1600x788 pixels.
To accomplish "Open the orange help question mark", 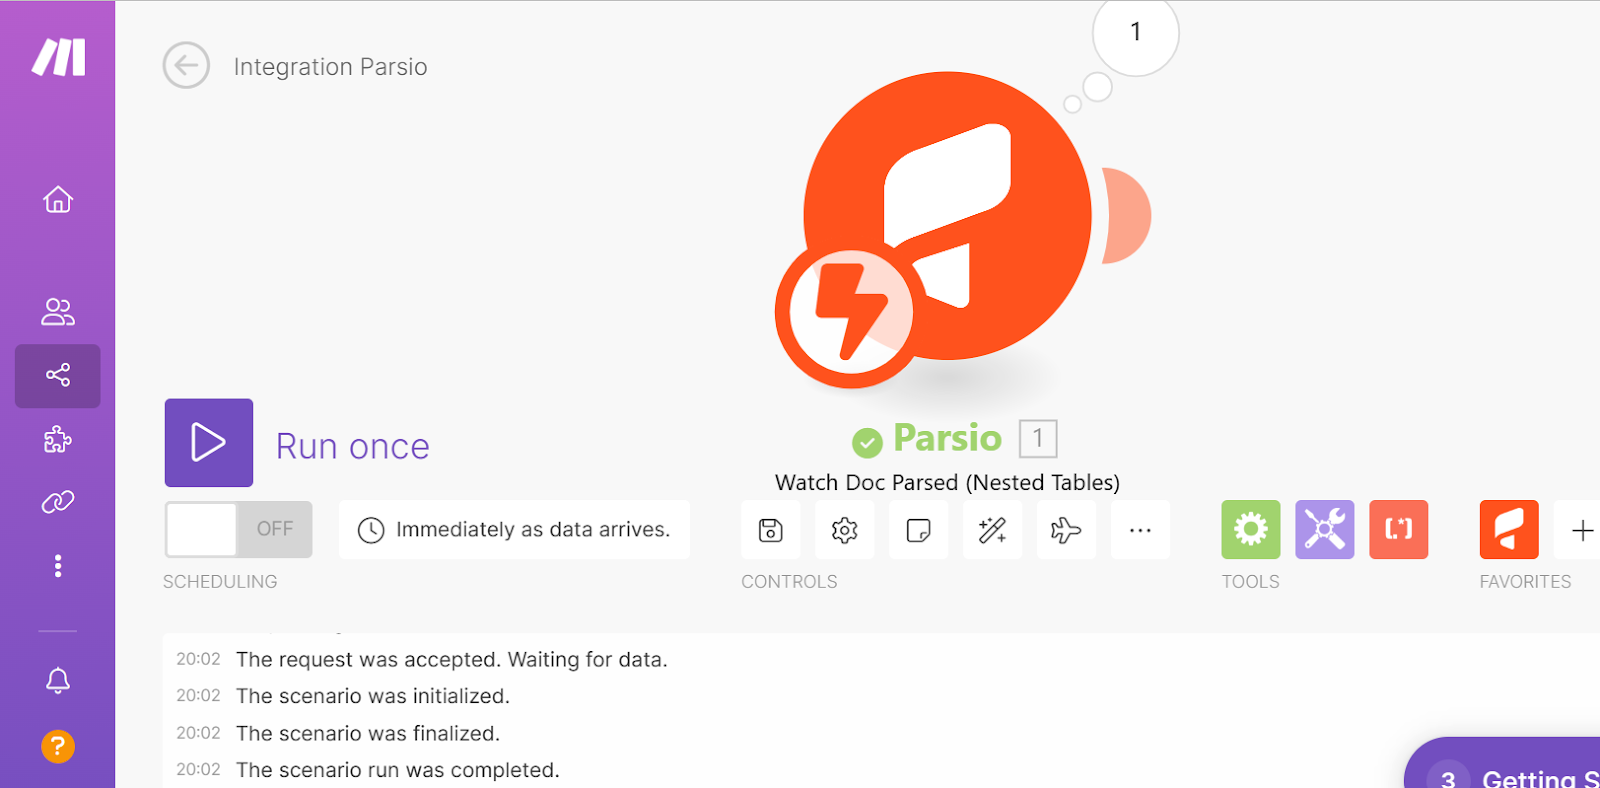I will (x=58, y=746).
